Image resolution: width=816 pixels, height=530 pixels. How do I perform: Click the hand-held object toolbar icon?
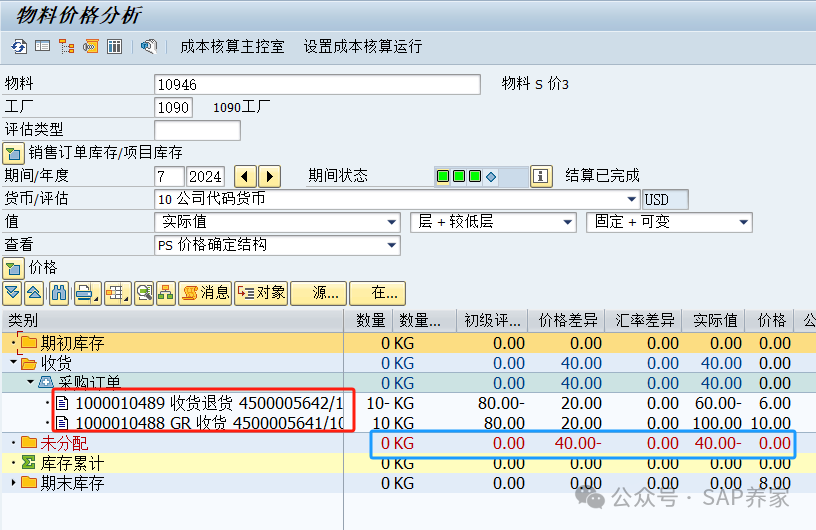[149, 47]
